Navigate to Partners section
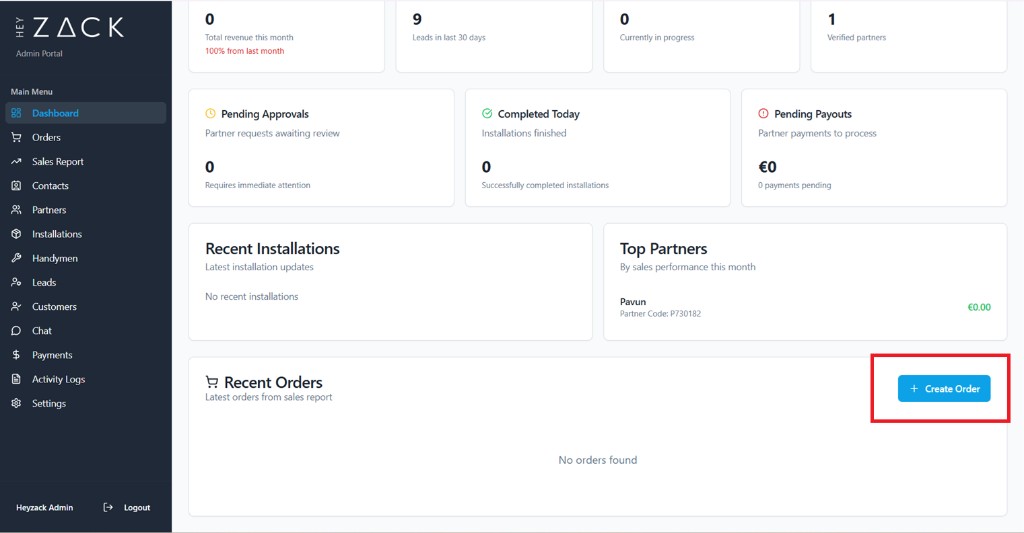 (86, 210)
